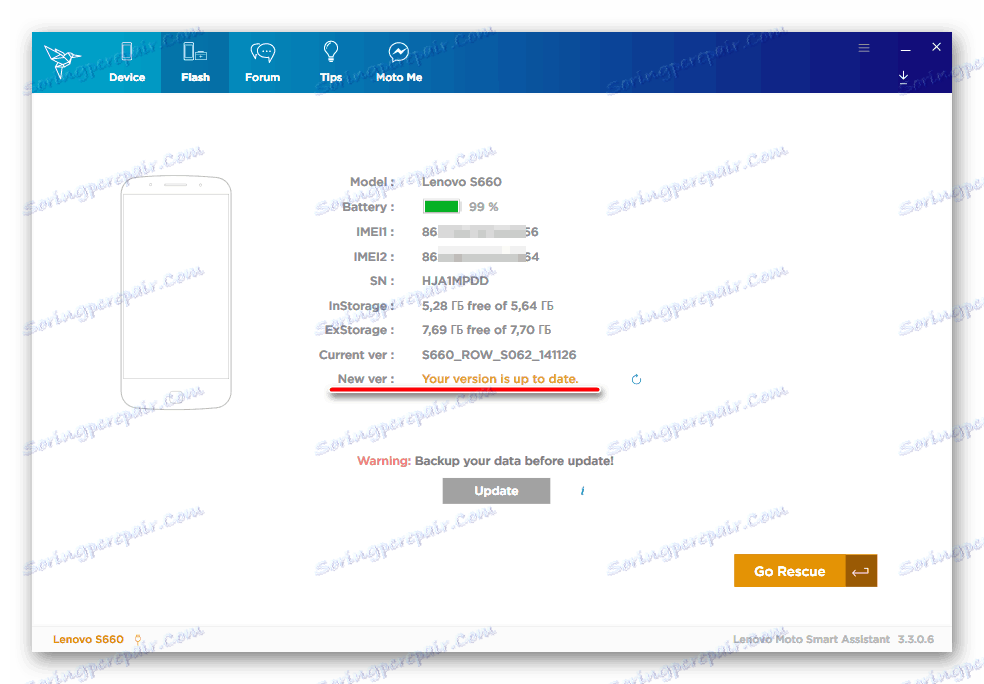Click the Lenovo S660 label at bottom left
Image resolution: width=984 pixels, height=684 pixels.
[86, 639]
